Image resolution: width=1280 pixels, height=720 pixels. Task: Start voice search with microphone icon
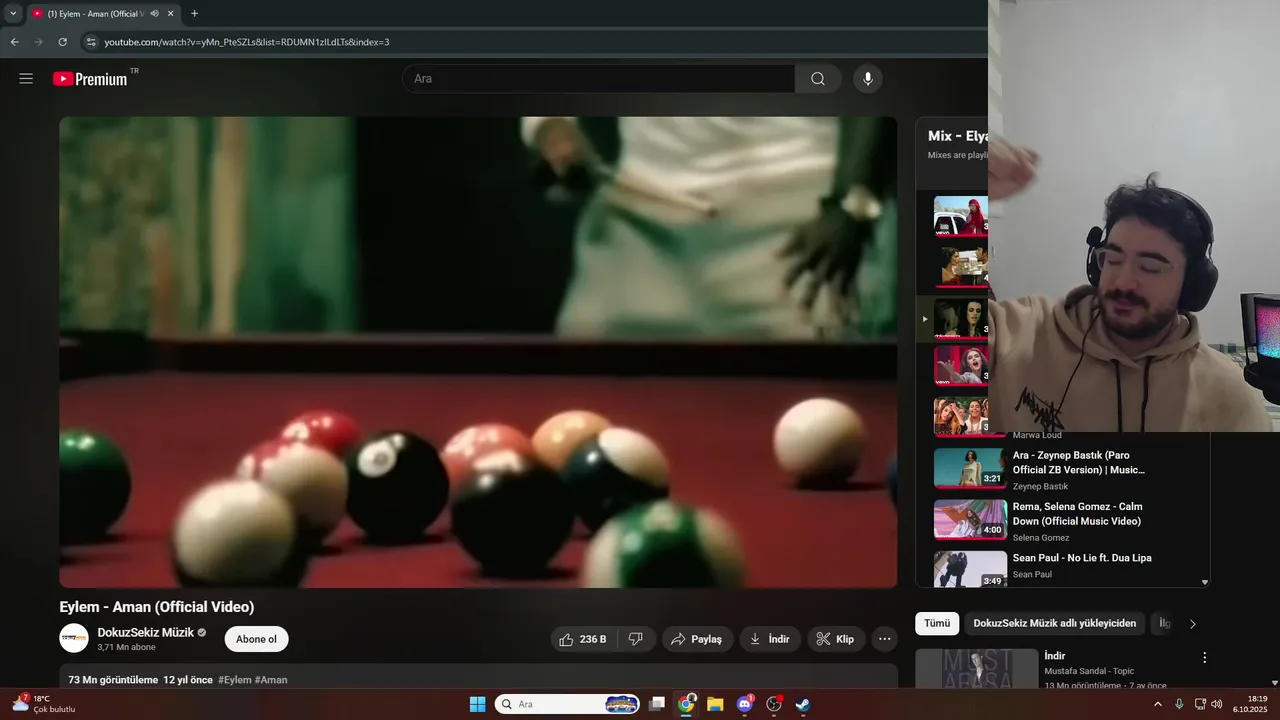tap(868, 79)
